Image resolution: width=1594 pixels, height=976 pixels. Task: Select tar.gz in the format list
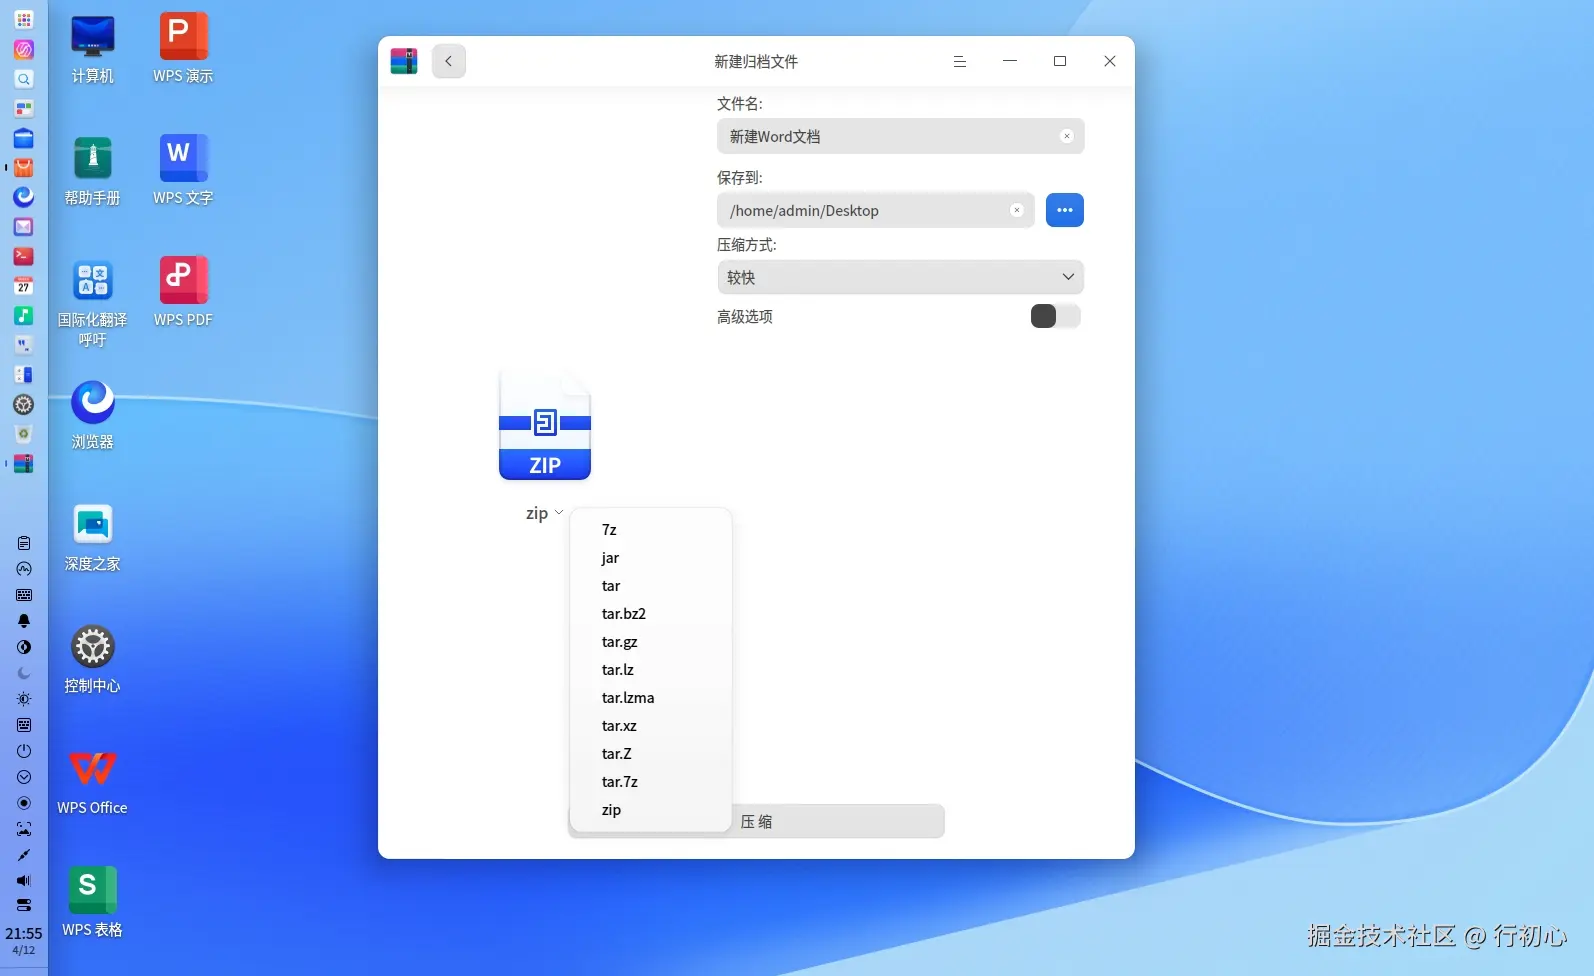coord(651,642)
